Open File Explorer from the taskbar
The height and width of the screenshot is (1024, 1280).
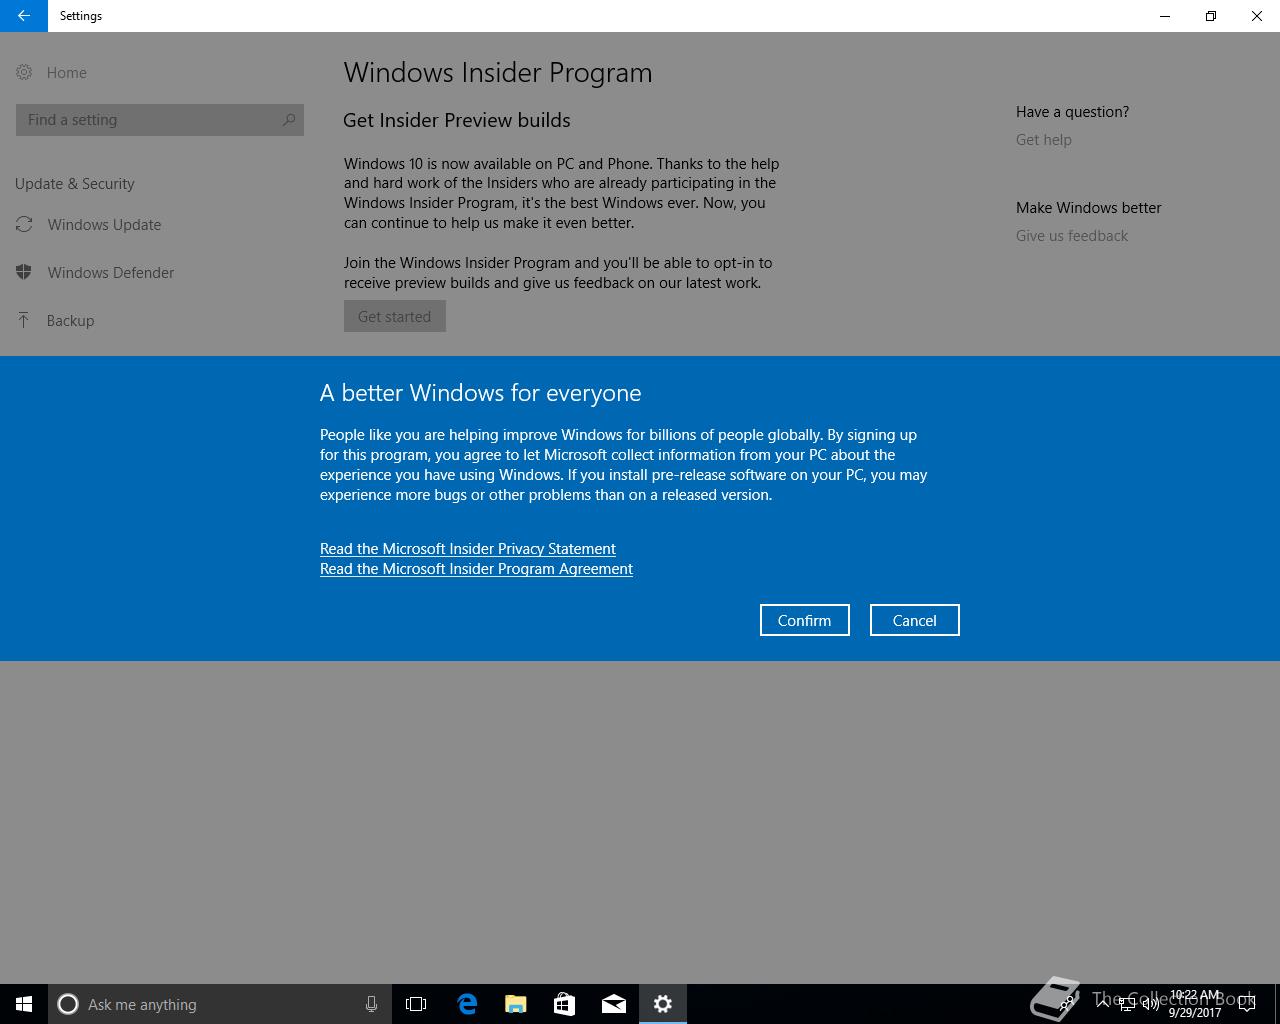click(516, 1004)
